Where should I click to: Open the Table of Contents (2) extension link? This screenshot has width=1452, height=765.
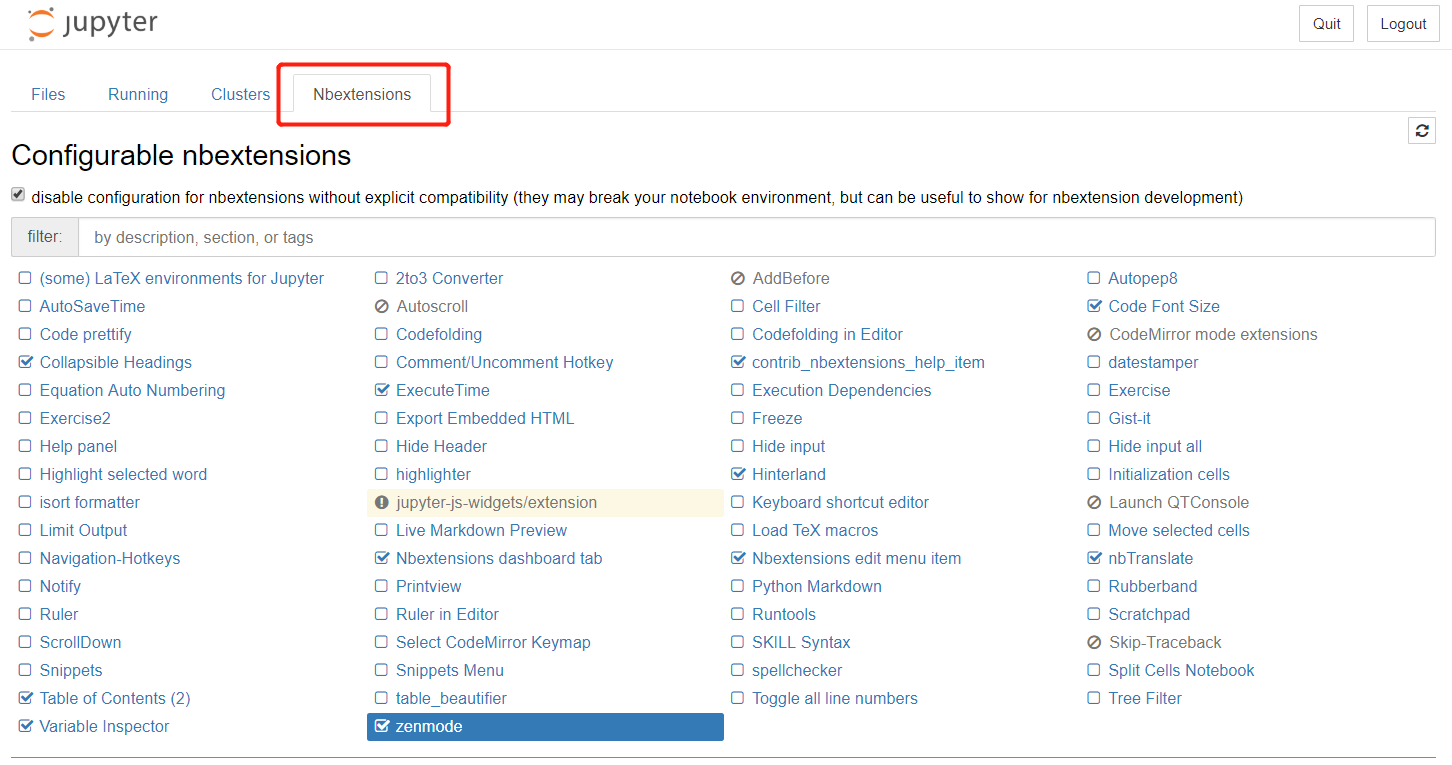115,698
